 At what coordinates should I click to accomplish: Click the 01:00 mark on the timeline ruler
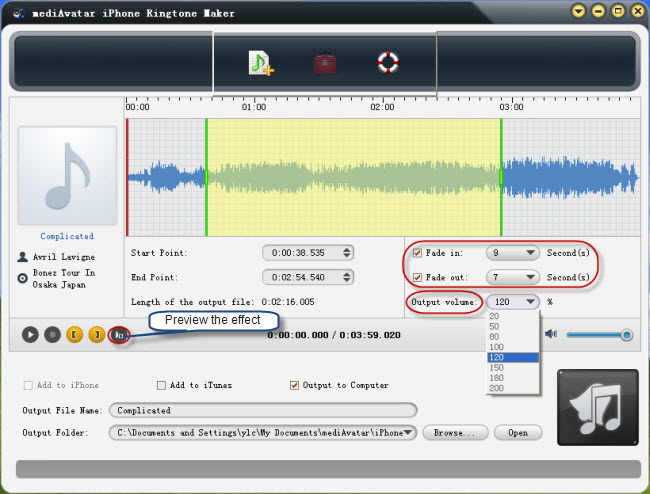tap(254, 107)
